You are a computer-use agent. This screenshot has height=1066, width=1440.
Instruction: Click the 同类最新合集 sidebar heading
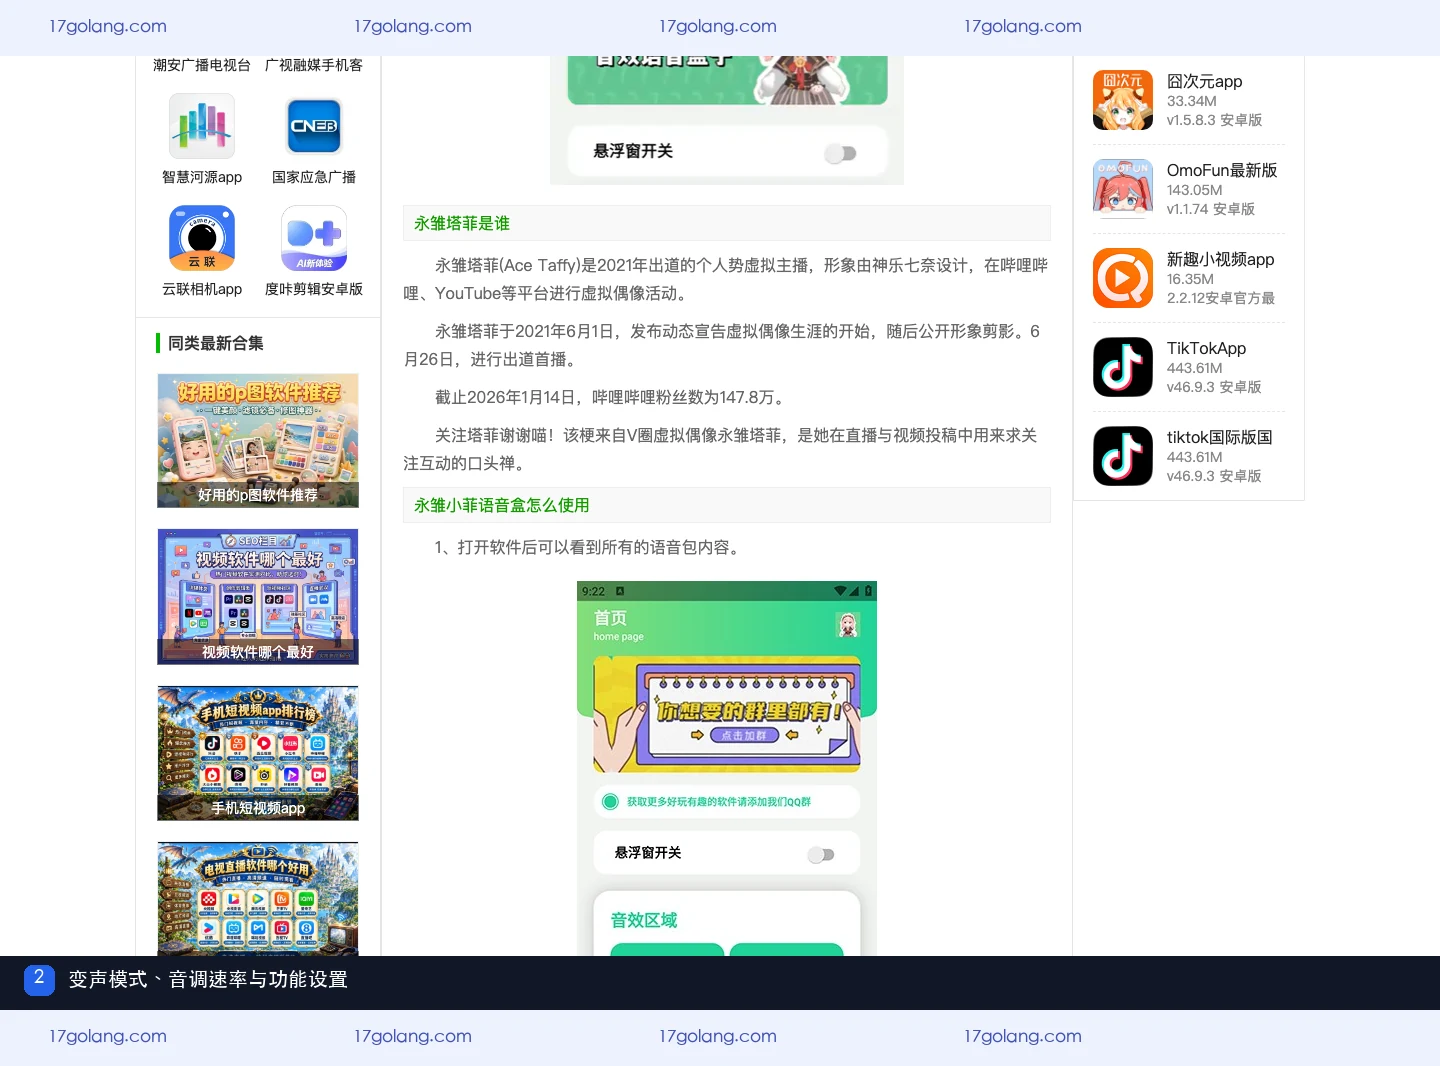click(216, 343)
